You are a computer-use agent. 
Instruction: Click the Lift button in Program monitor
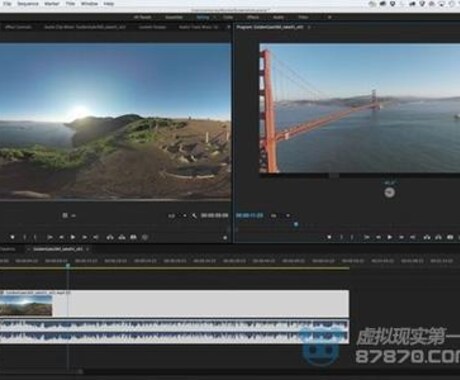point(427,237)
